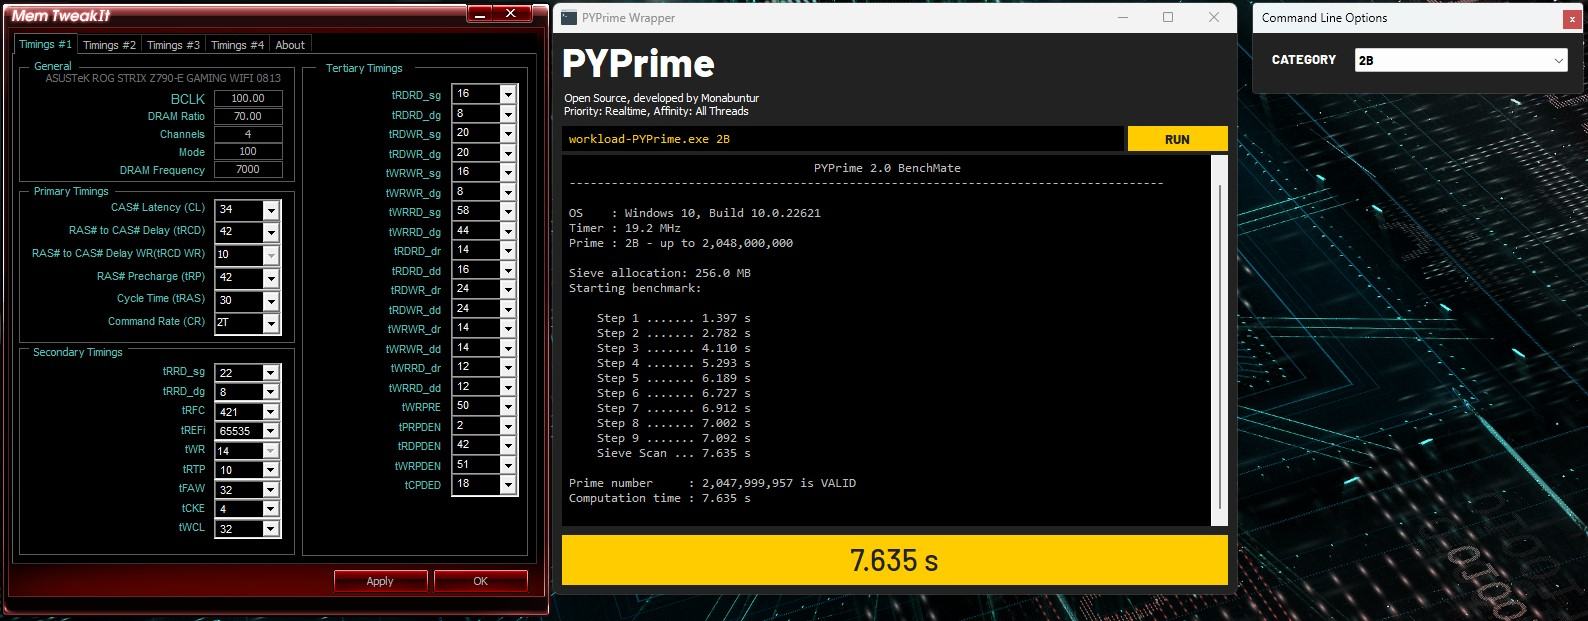This screenshot has height=621, width=1588.
Task: Click the PYPrime output vertical scrollbar
Action: click(x=1219, y=340)
